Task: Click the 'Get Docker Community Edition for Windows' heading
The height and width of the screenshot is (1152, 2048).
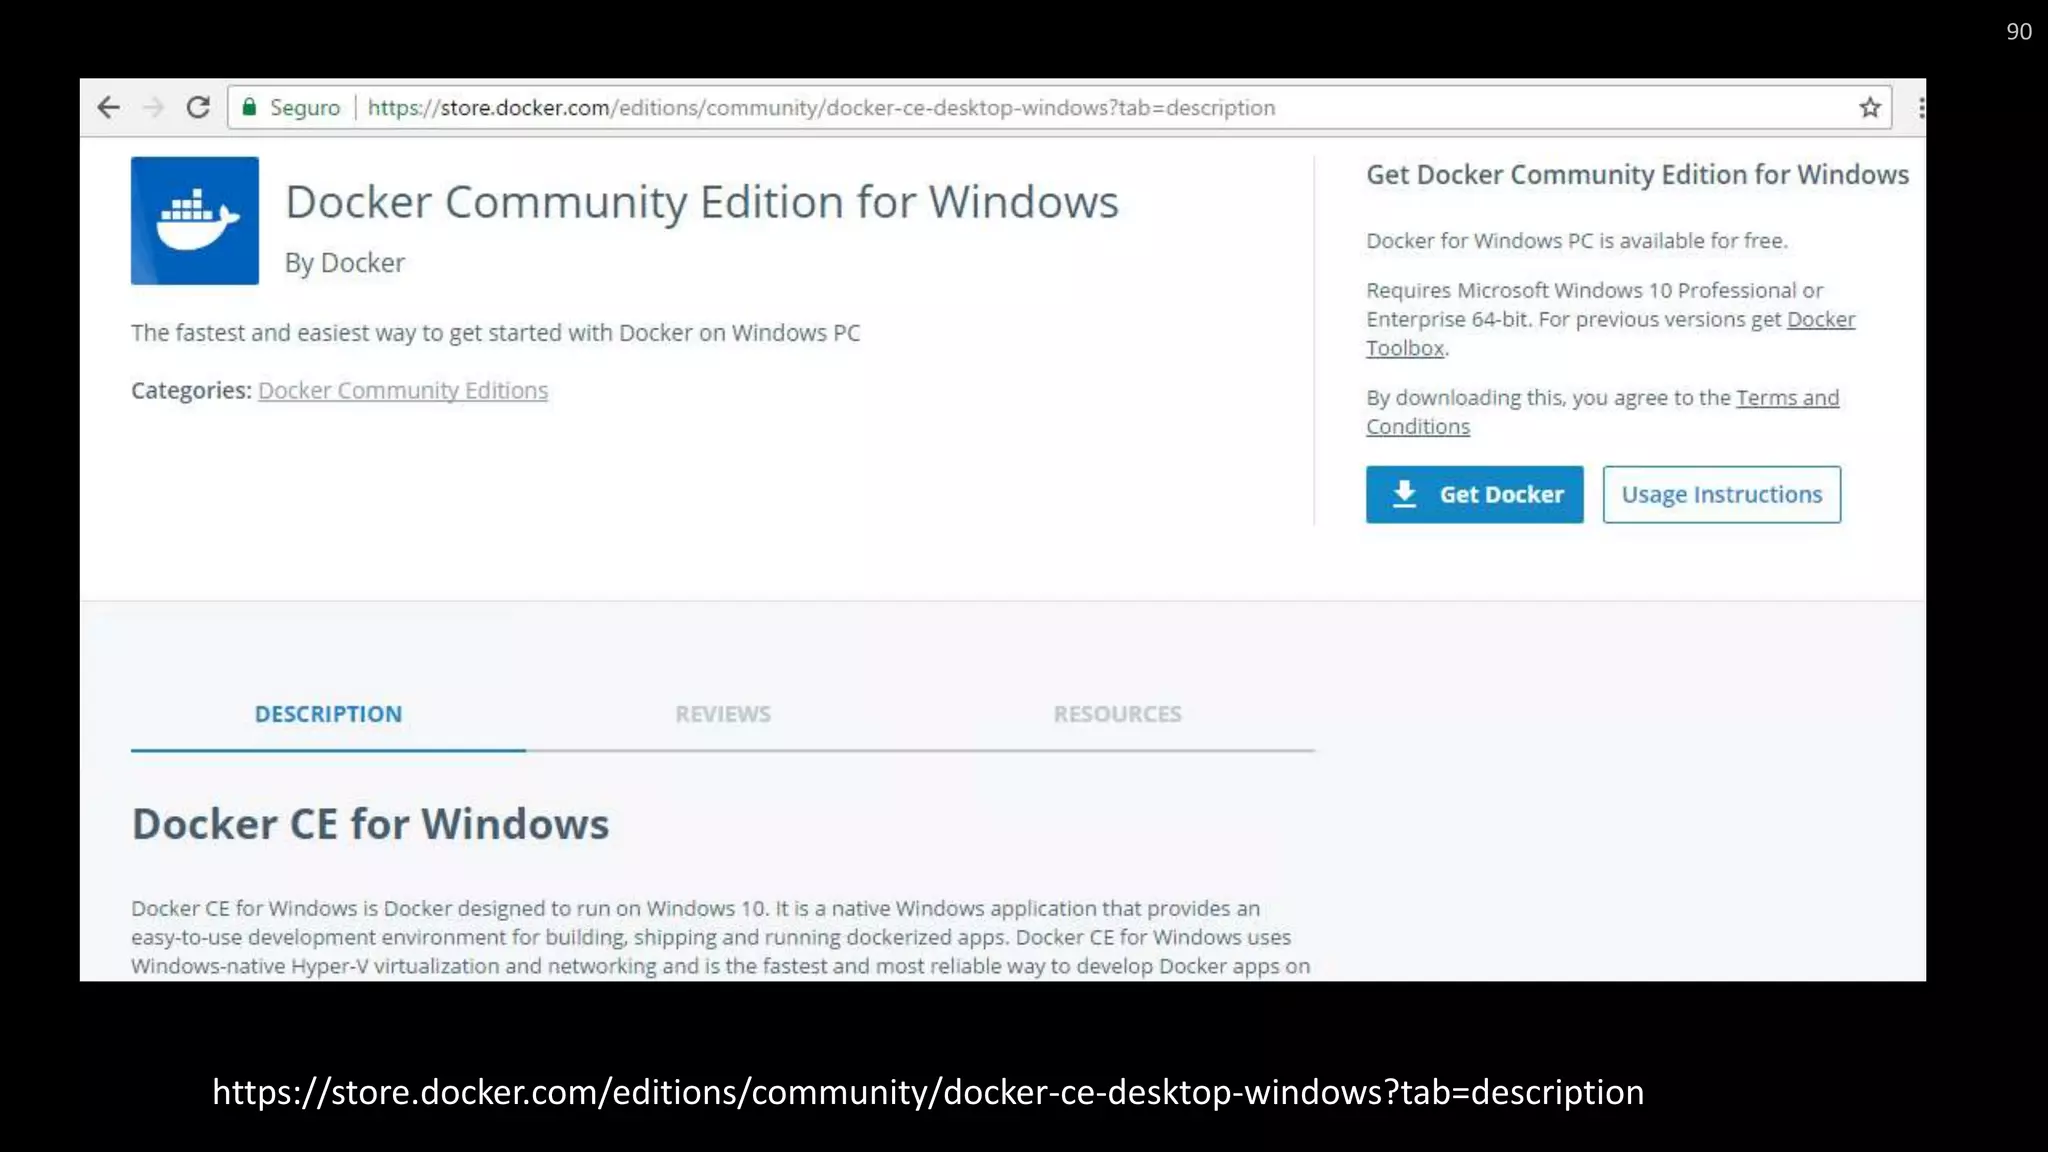Action: (1638, 174)
